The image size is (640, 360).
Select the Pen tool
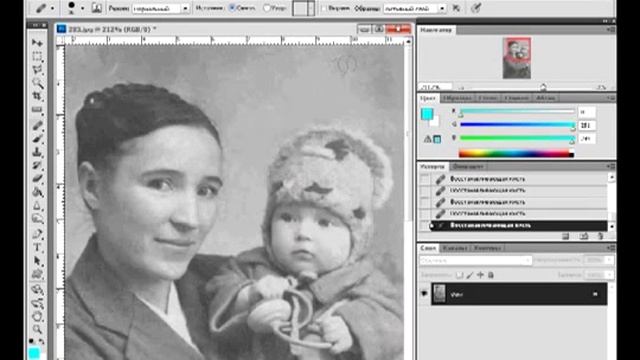pyautogui.click(x=37, y=234)
